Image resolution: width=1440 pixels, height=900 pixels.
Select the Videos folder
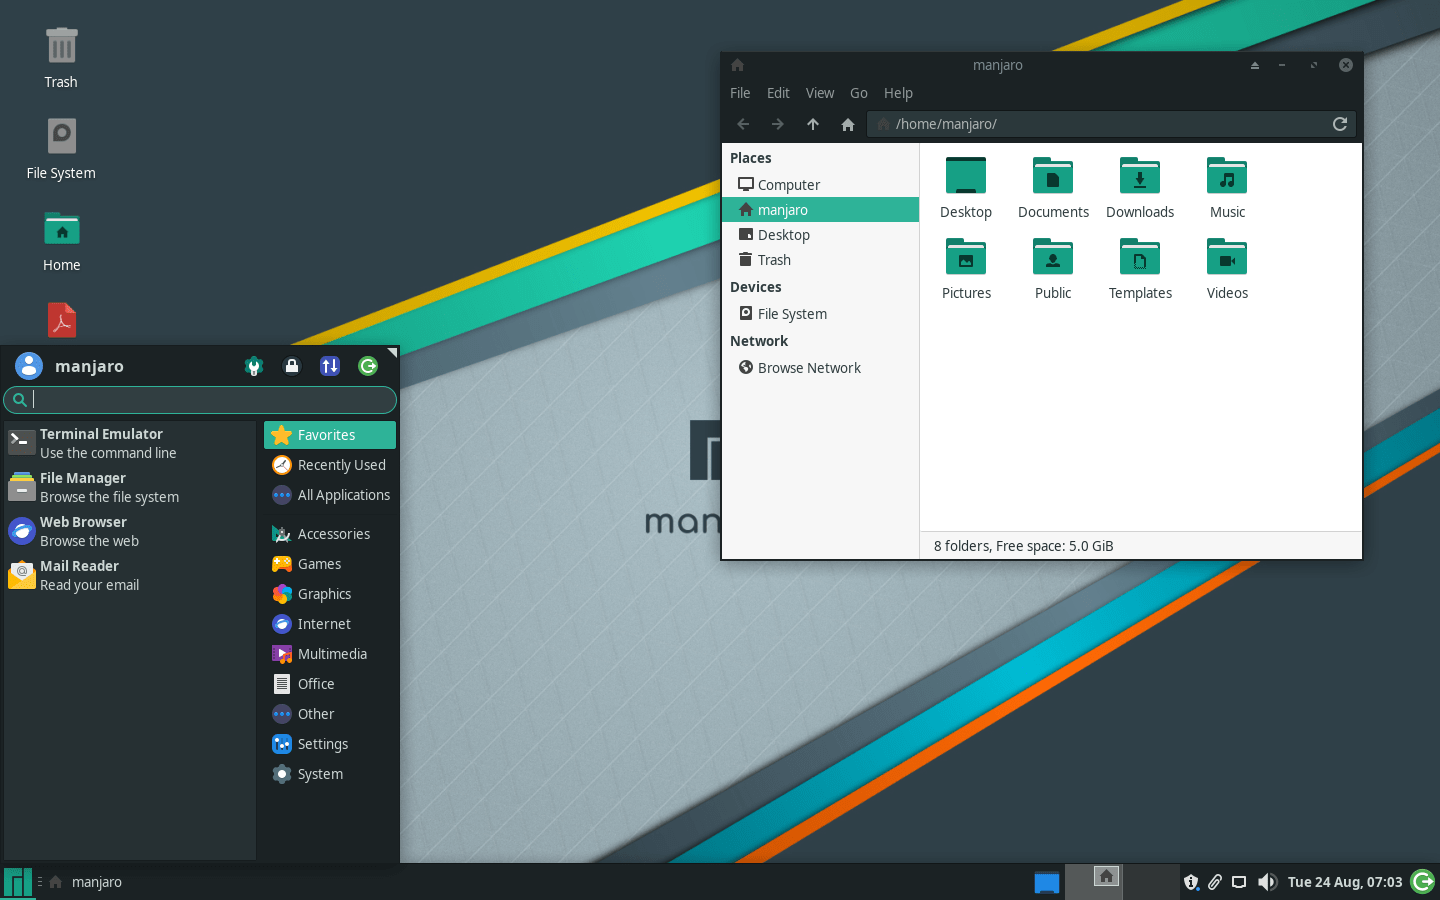[1227, 269]
